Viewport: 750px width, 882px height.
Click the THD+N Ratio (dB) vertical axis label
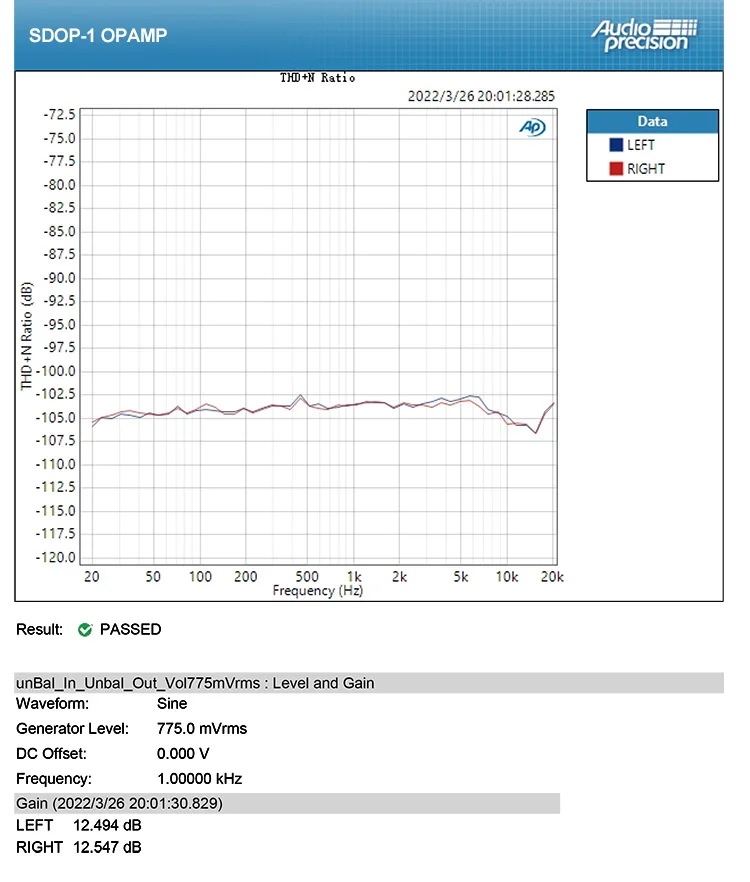click(26, 336)
